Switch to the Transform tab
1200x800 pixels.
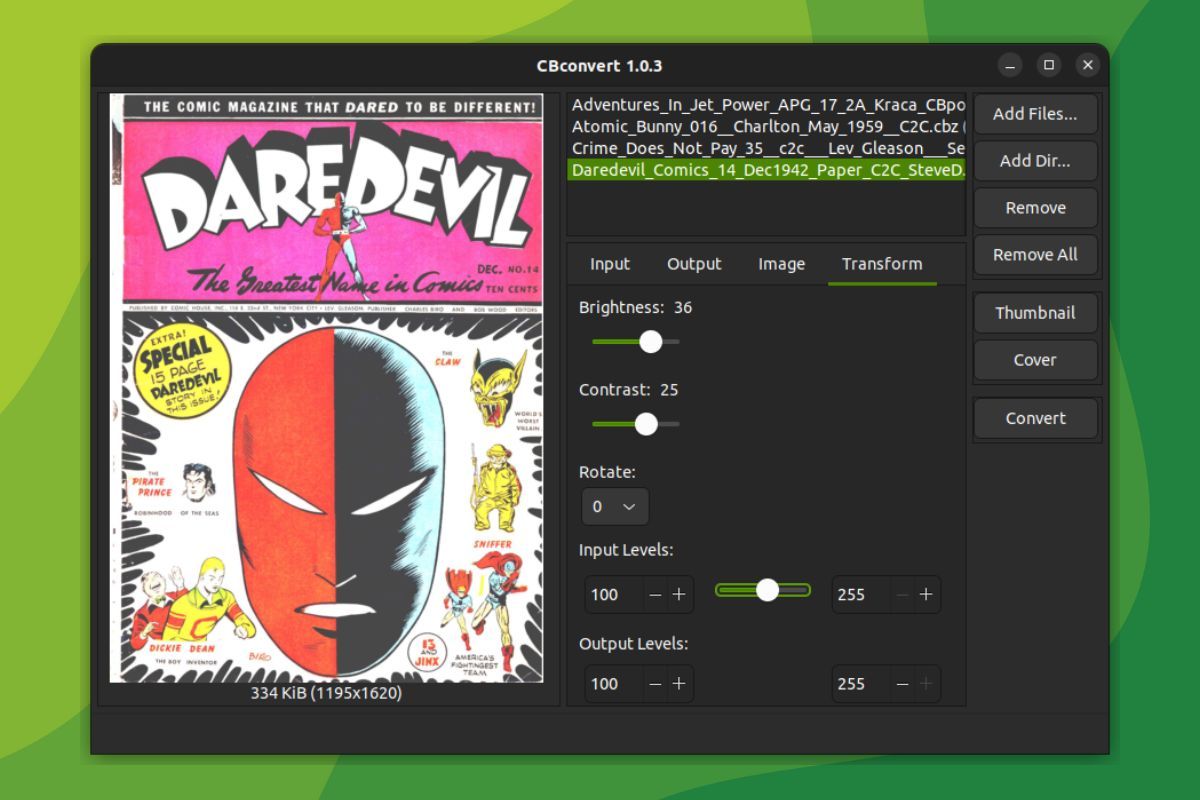[x=882, y=264]
